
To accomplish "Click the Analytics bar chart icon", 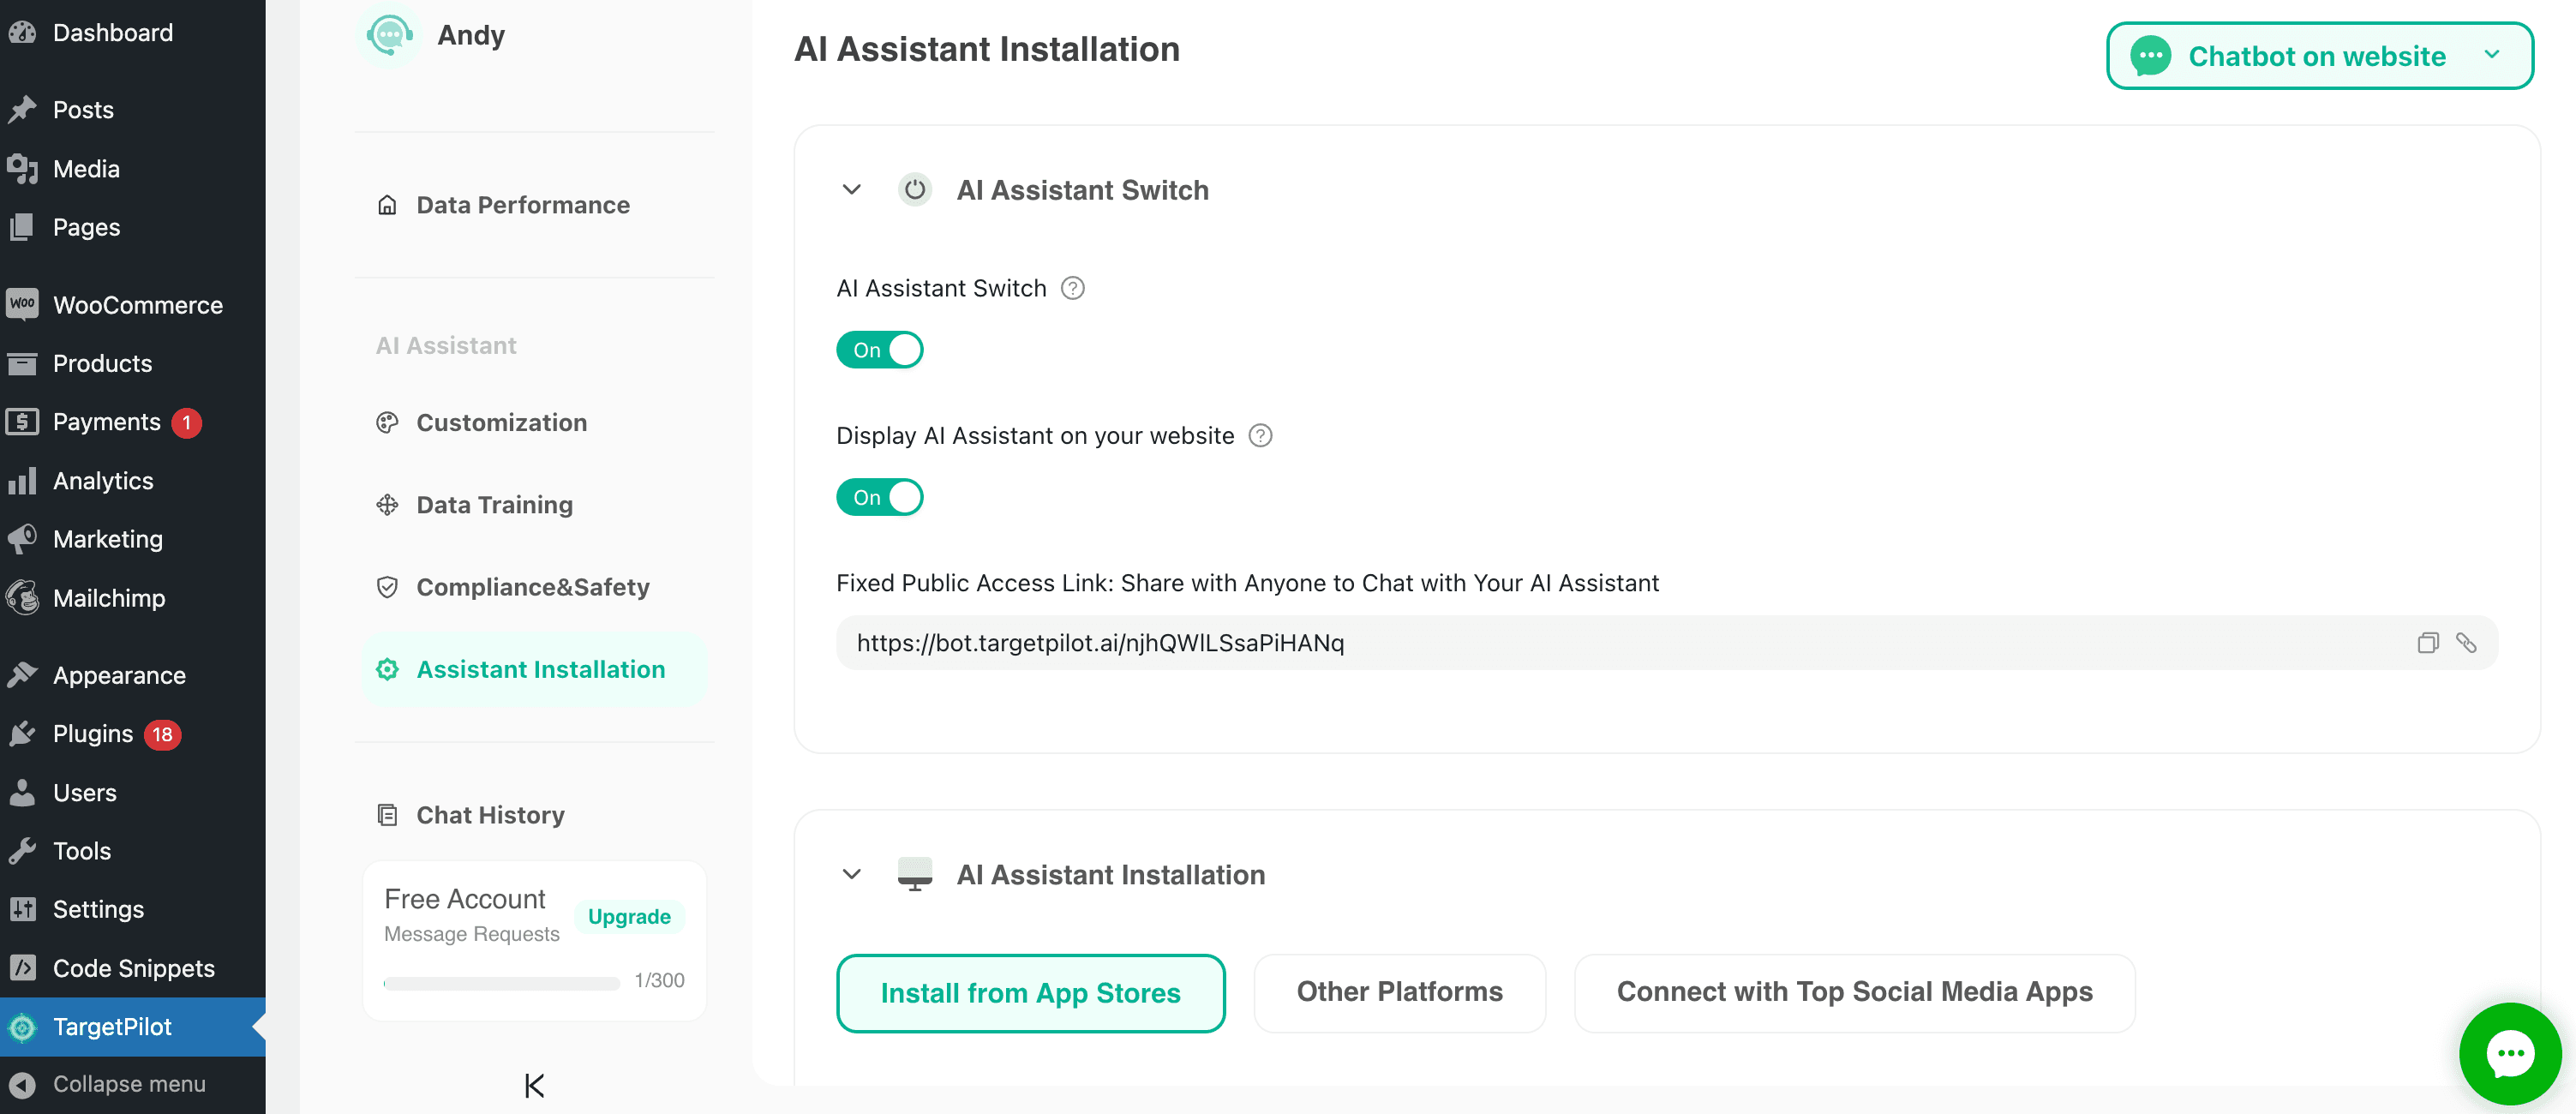I will pos(22,480).
